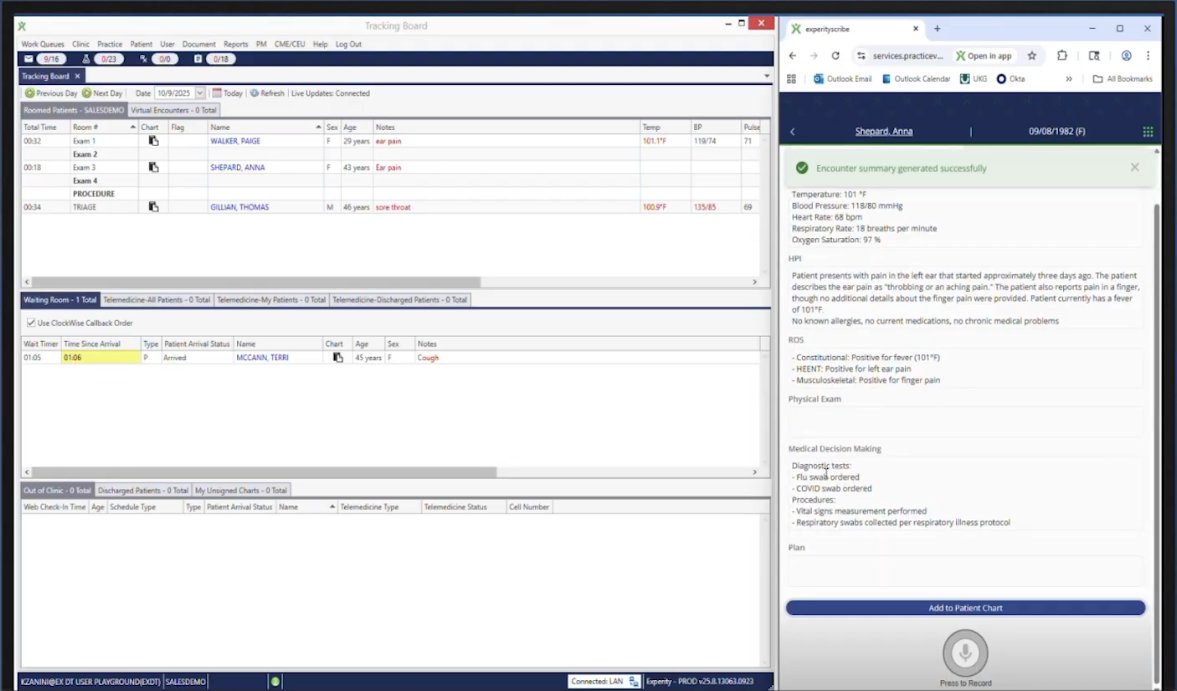
Task: Toggle Use ClockWise Callback Order checkbox
Action: (x=29, y=323)
